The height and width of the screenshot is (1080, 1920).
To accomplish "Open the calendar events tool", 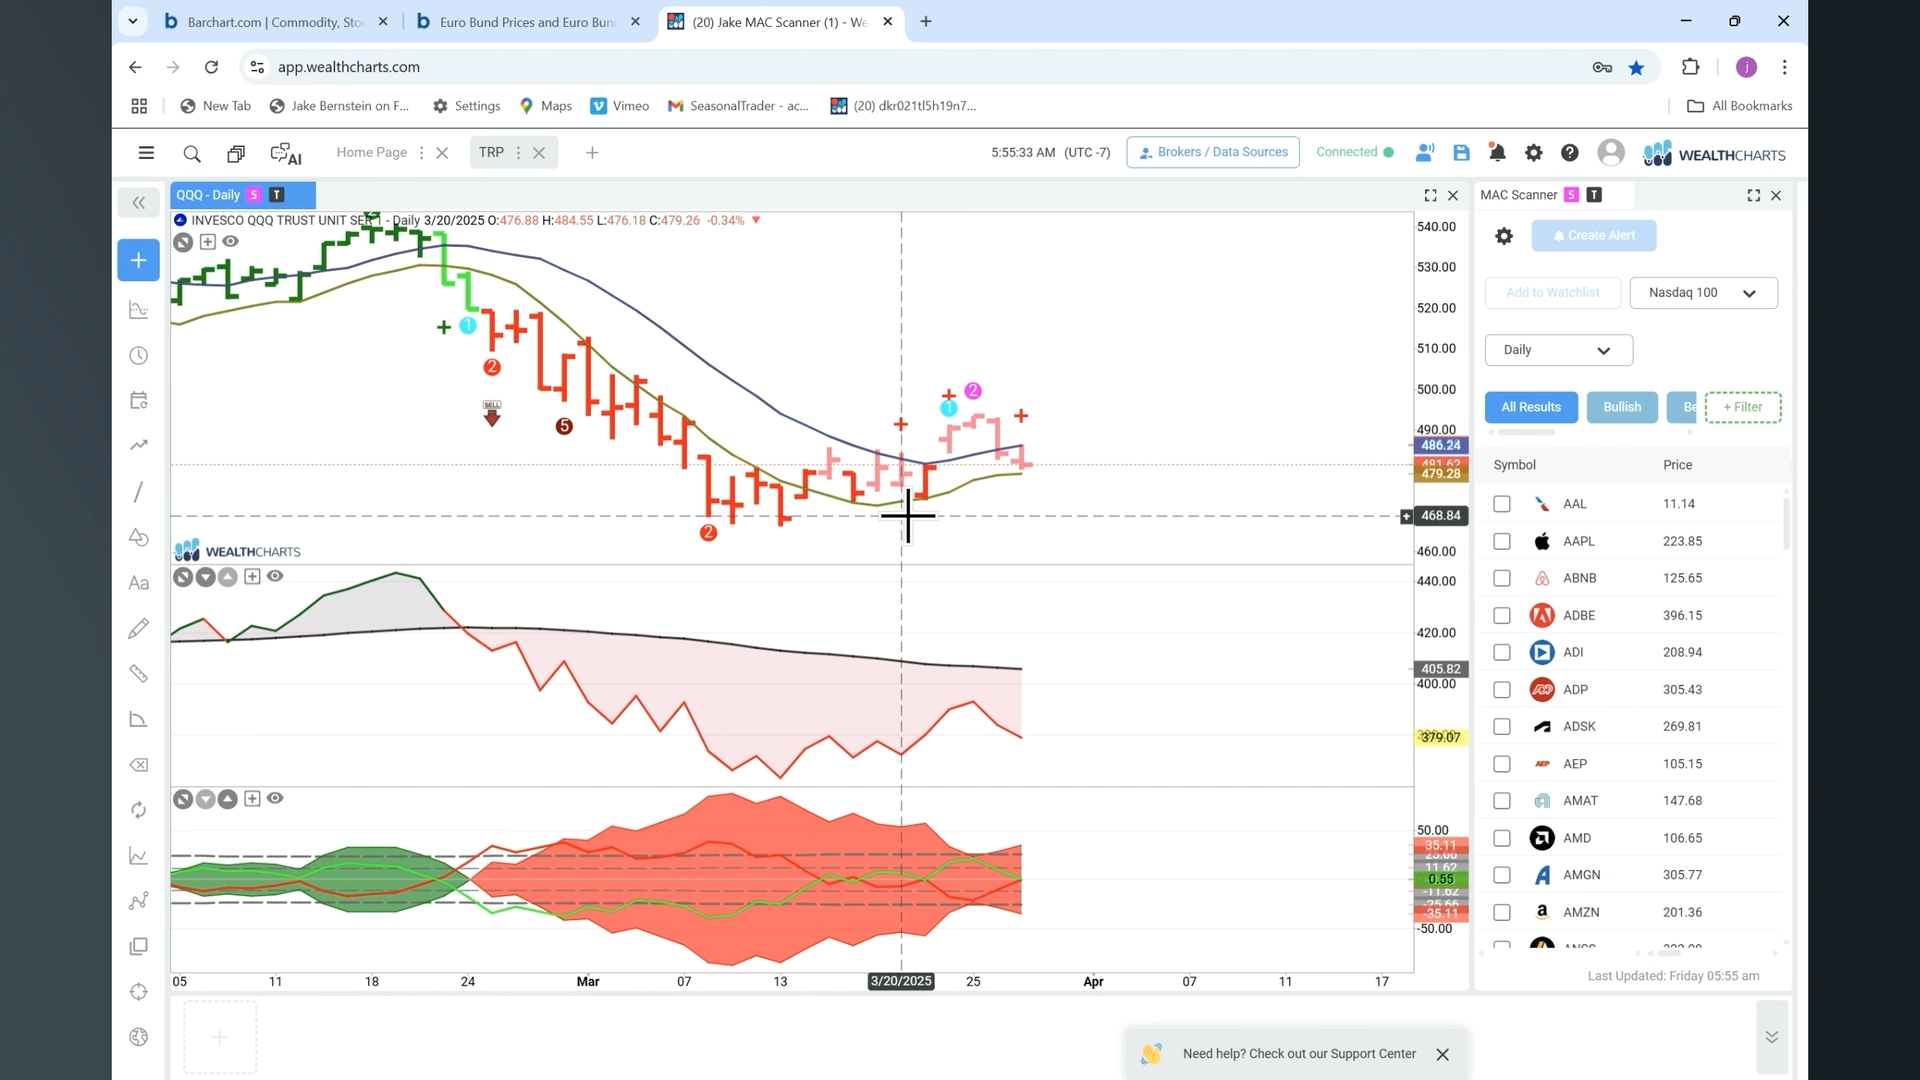I will click(139, 400).
